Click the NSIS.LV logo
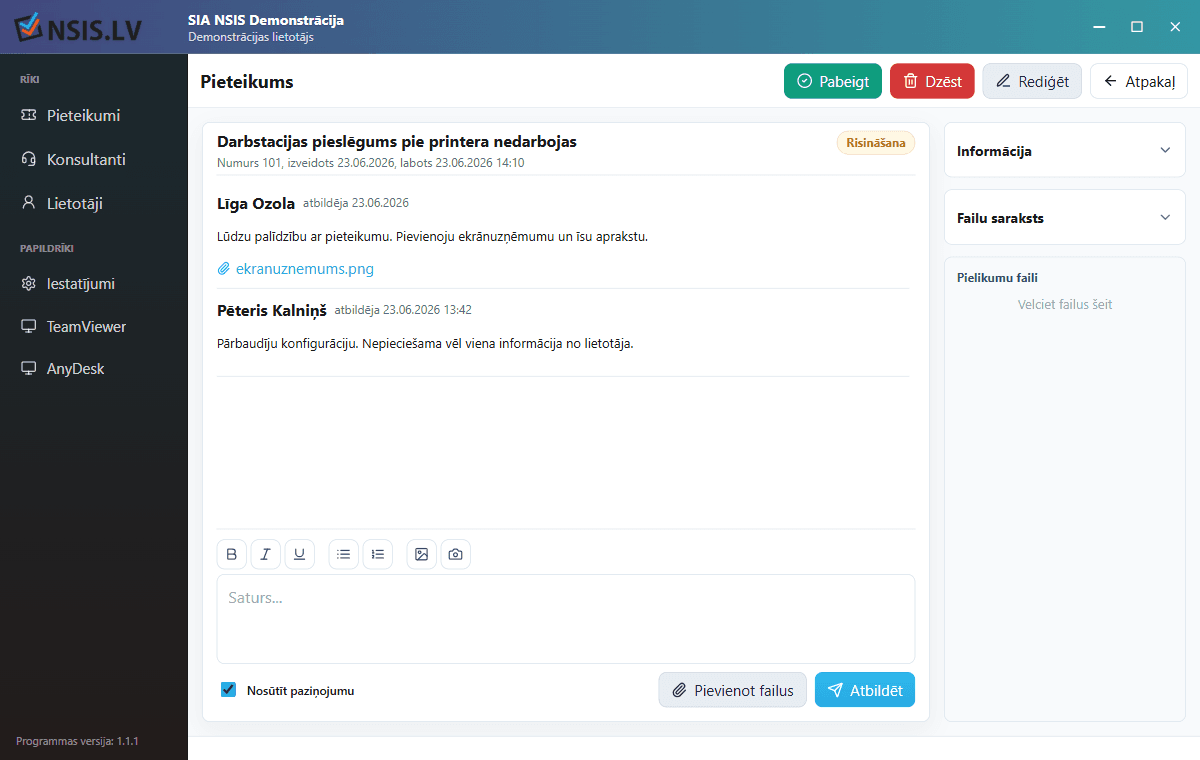 (x=78, y=28)
